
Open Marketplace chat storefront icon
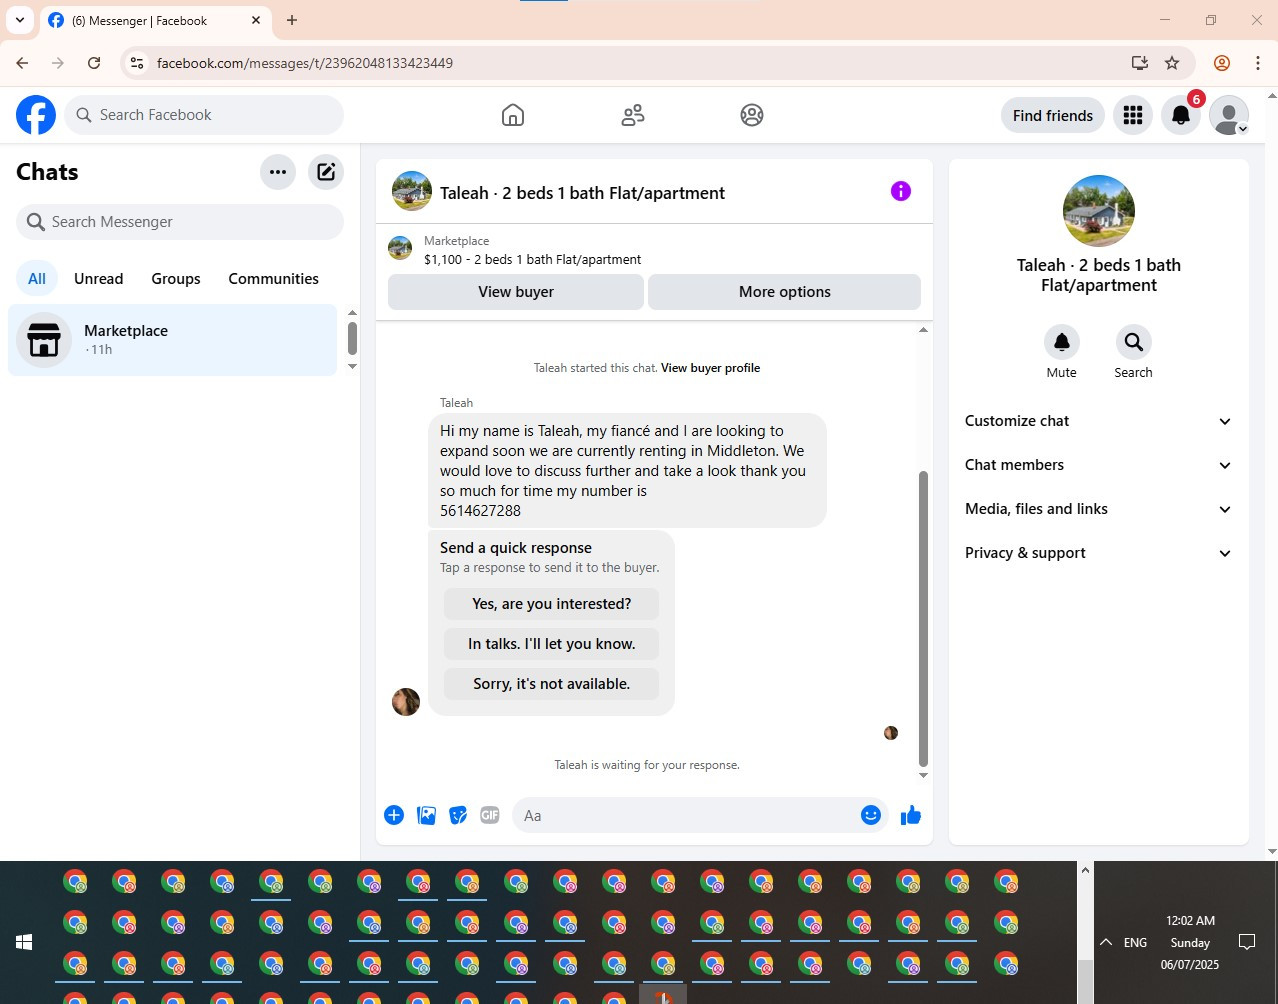tap(44, 340)
